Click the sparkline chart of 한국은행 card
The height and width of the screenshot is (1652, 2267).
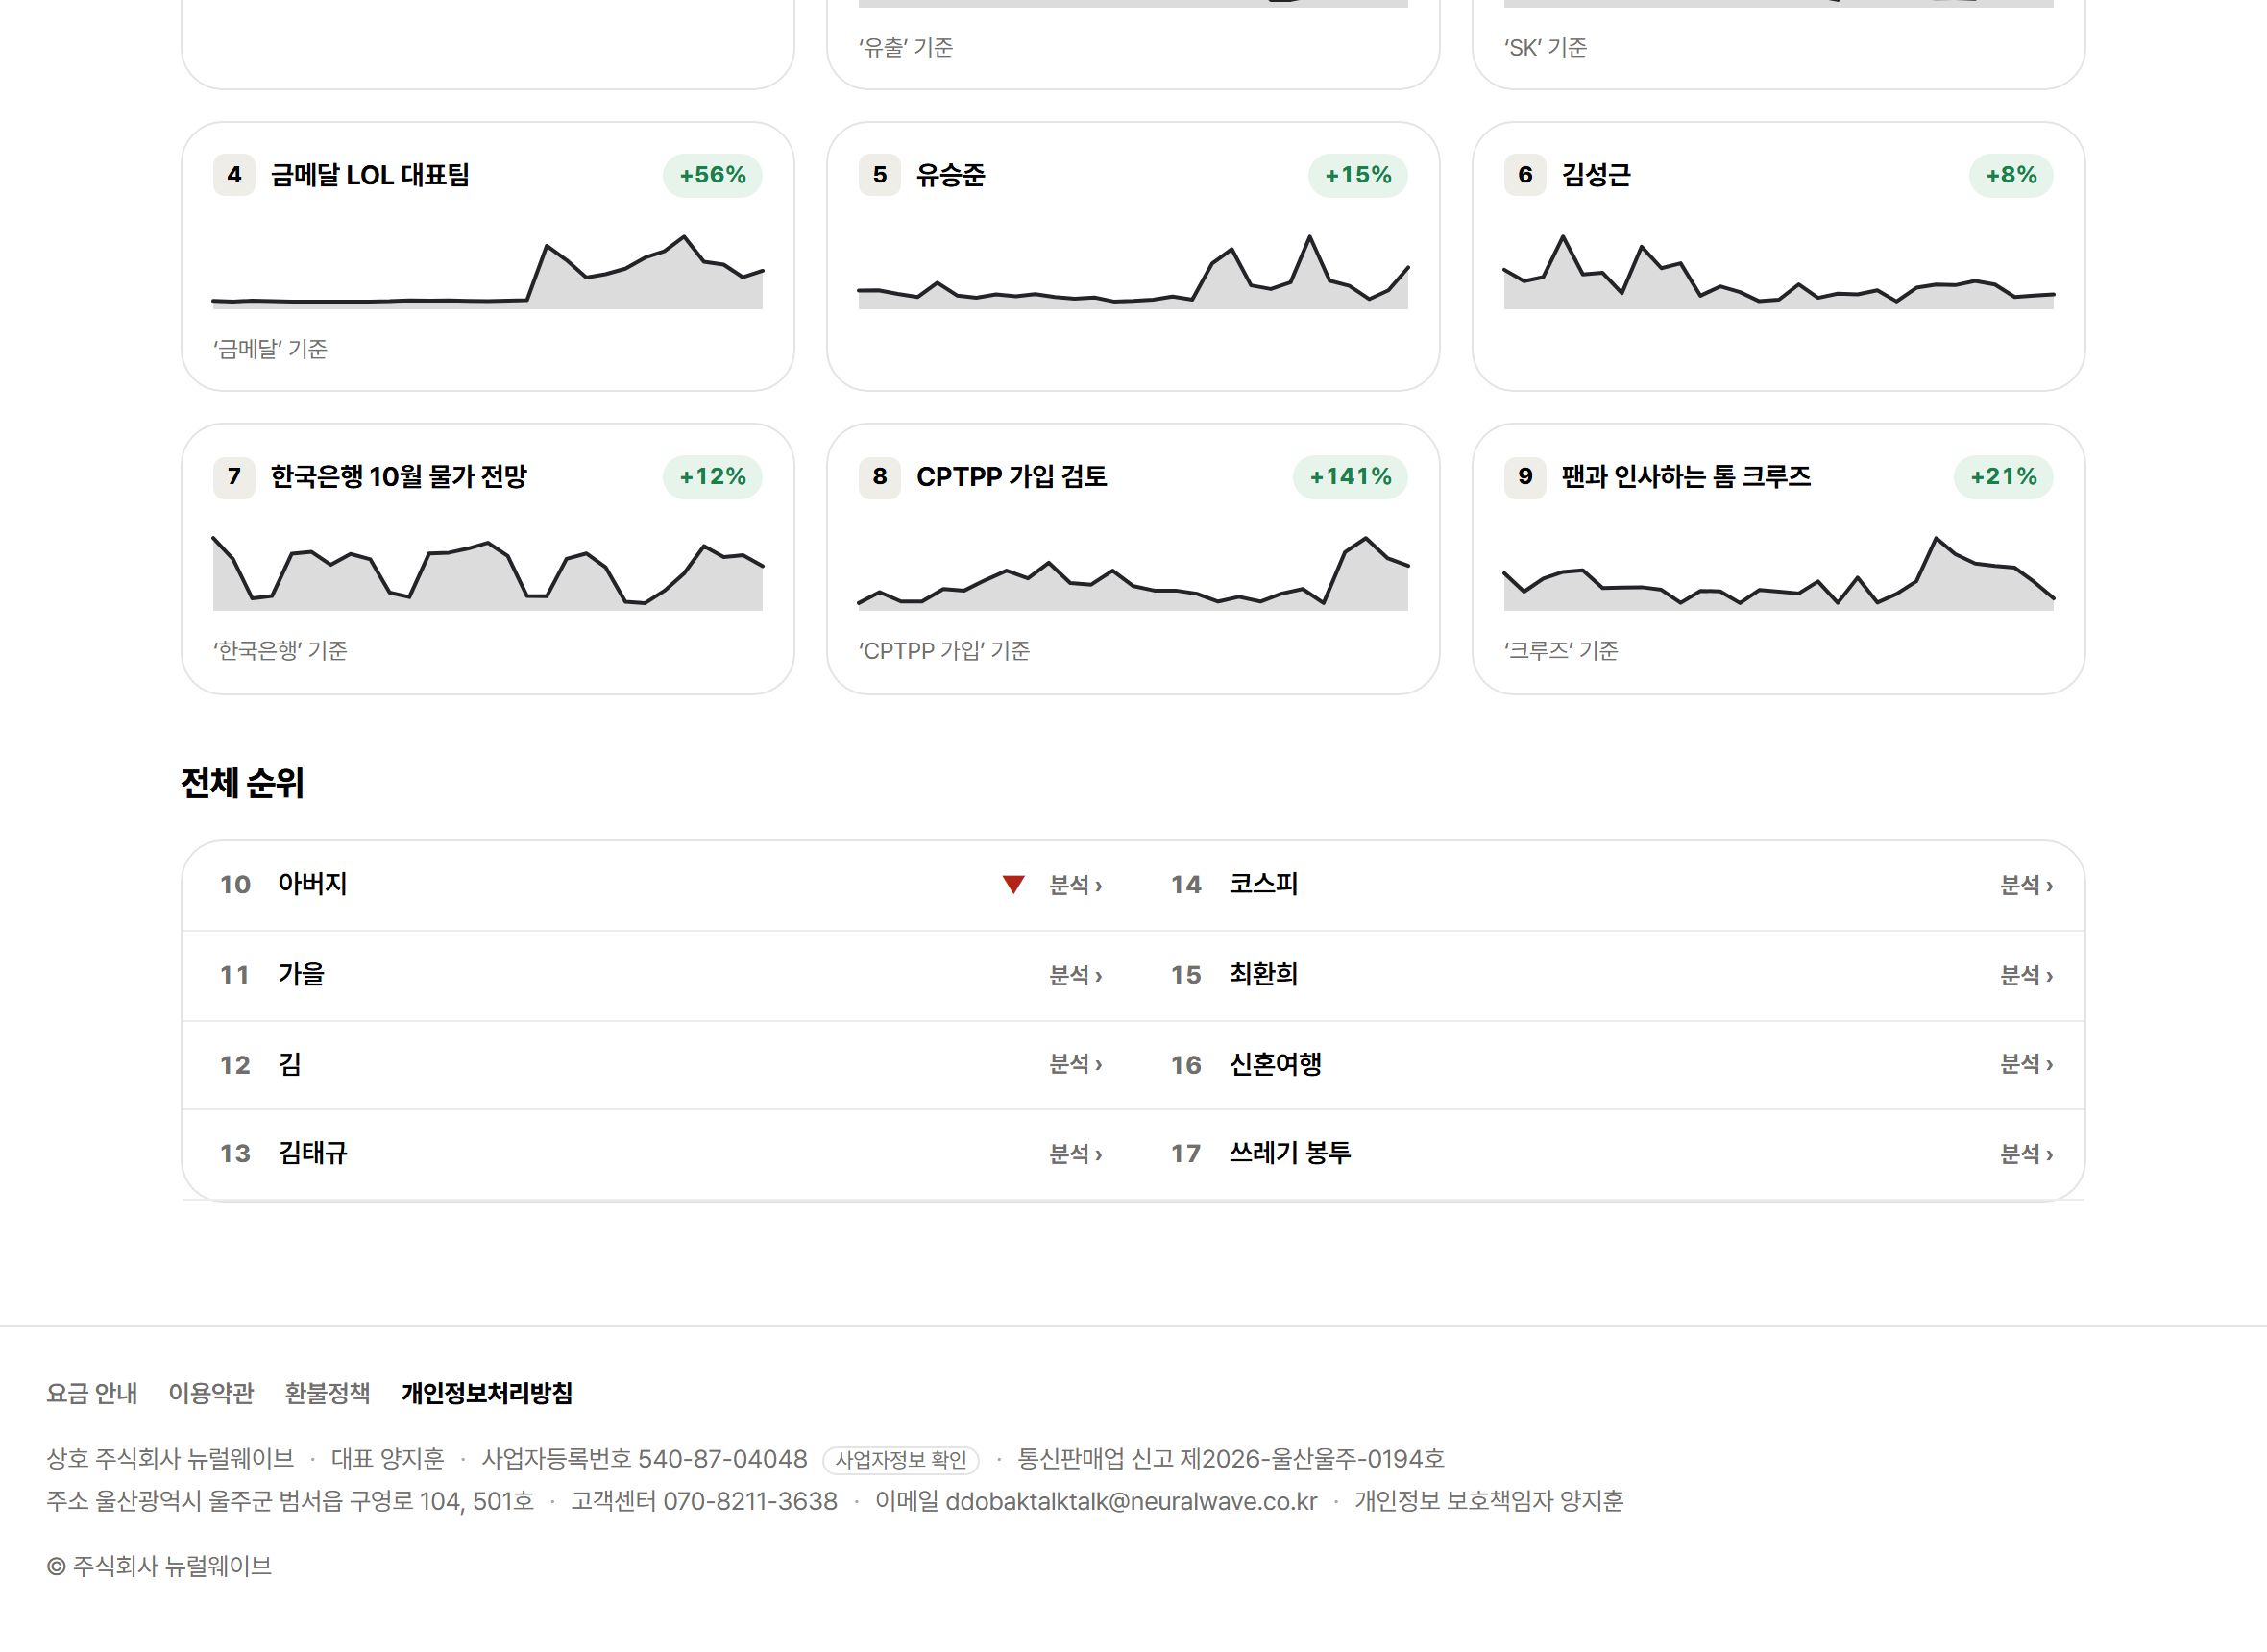tap(488, 573)
